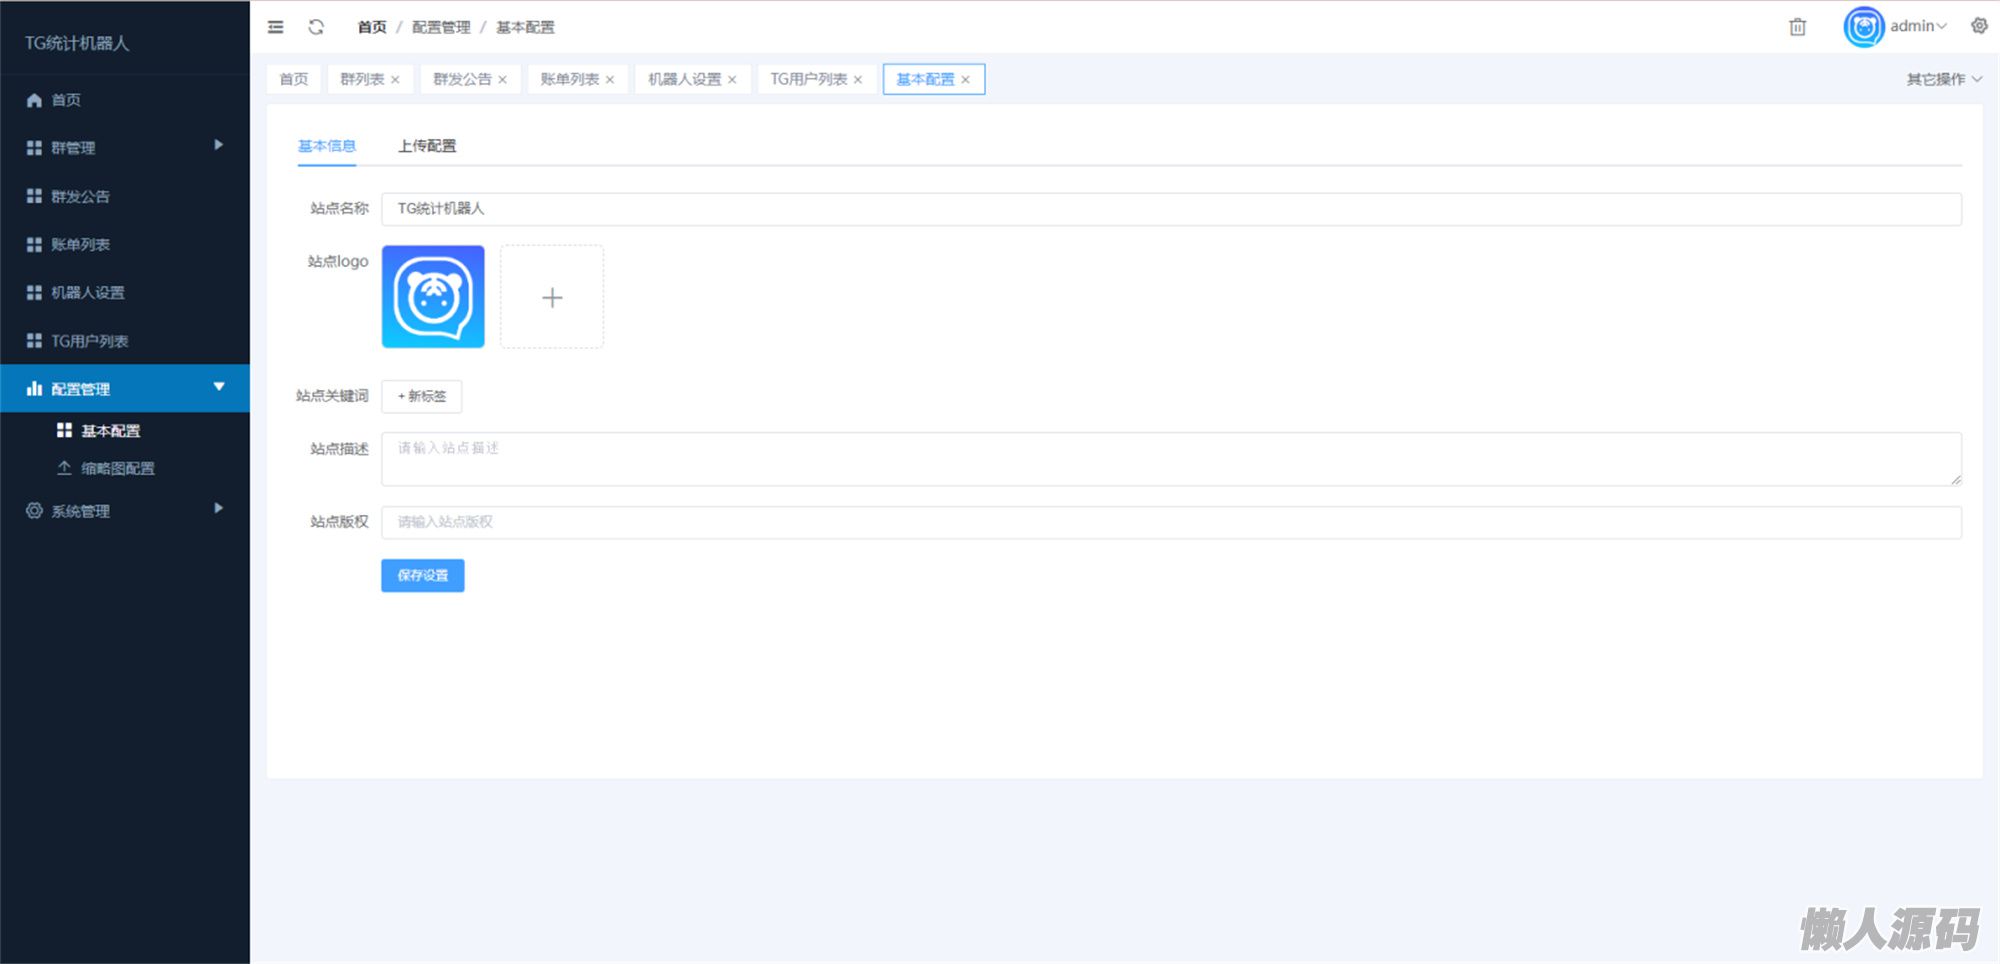Click the admin avatar icon
Screen dimensions: 2000x964
[1863, 27]
